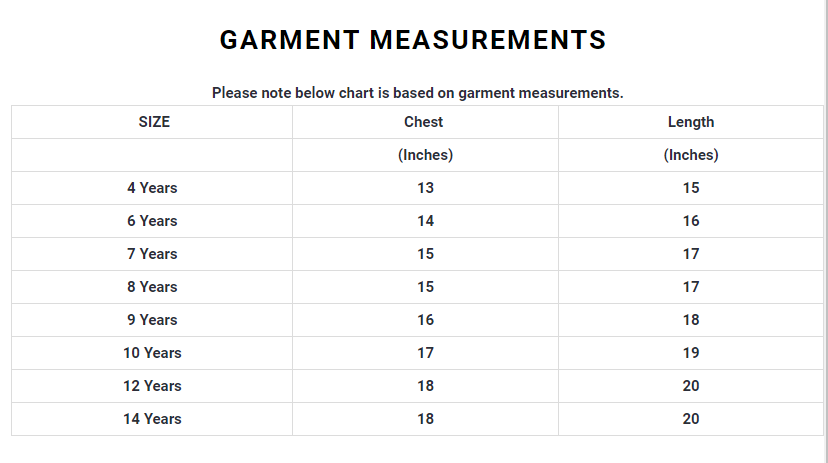The height and width of the screenshot is (463, 828).
Task: Click the 12 Years row label
Action: pyautogui.click(x=152, y=386)
